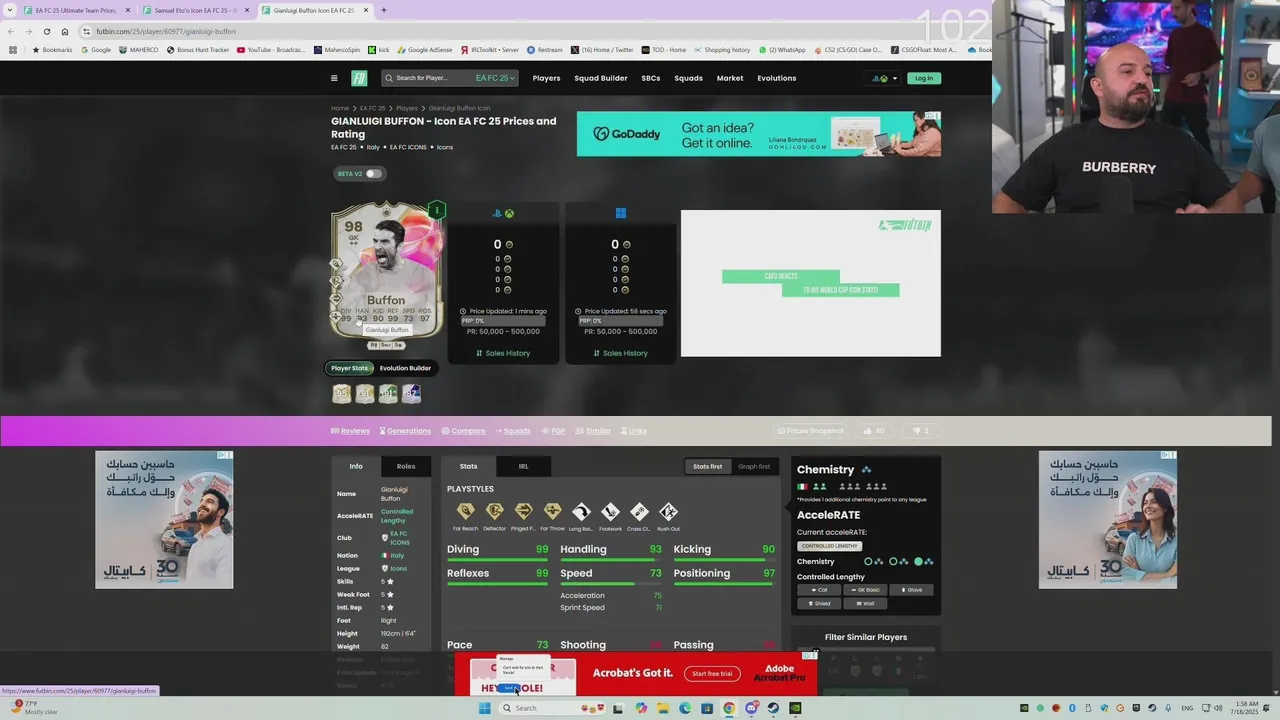Click the Log In button
This screenshot has width=1280, height=720.
click(924, 78)
